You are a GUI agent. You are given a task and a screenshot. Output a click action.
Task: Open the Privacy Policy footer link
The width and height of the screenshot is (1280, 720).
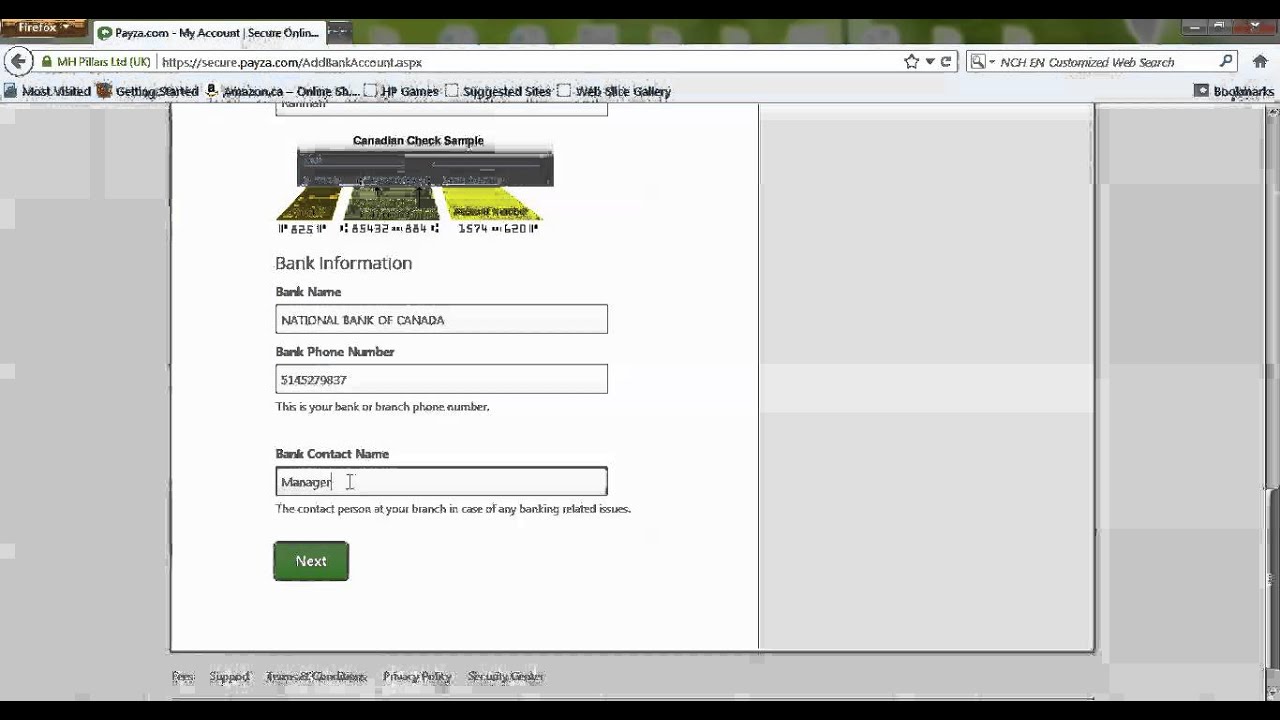417,677
